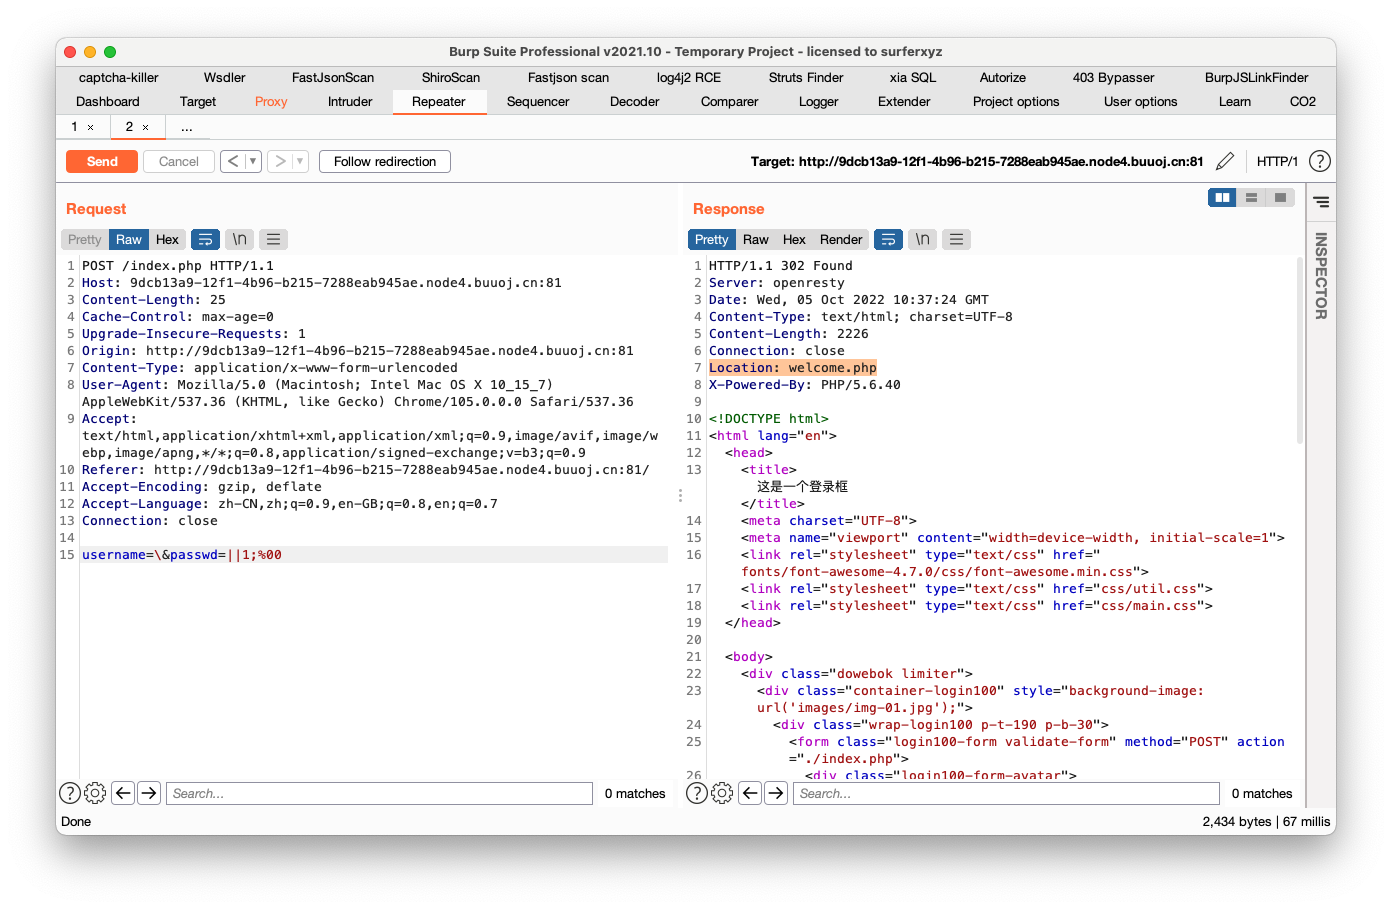The width and height of the screenshot is (1392, 909).
Task: Open the Comparer tab
Action: pos(730,101)
